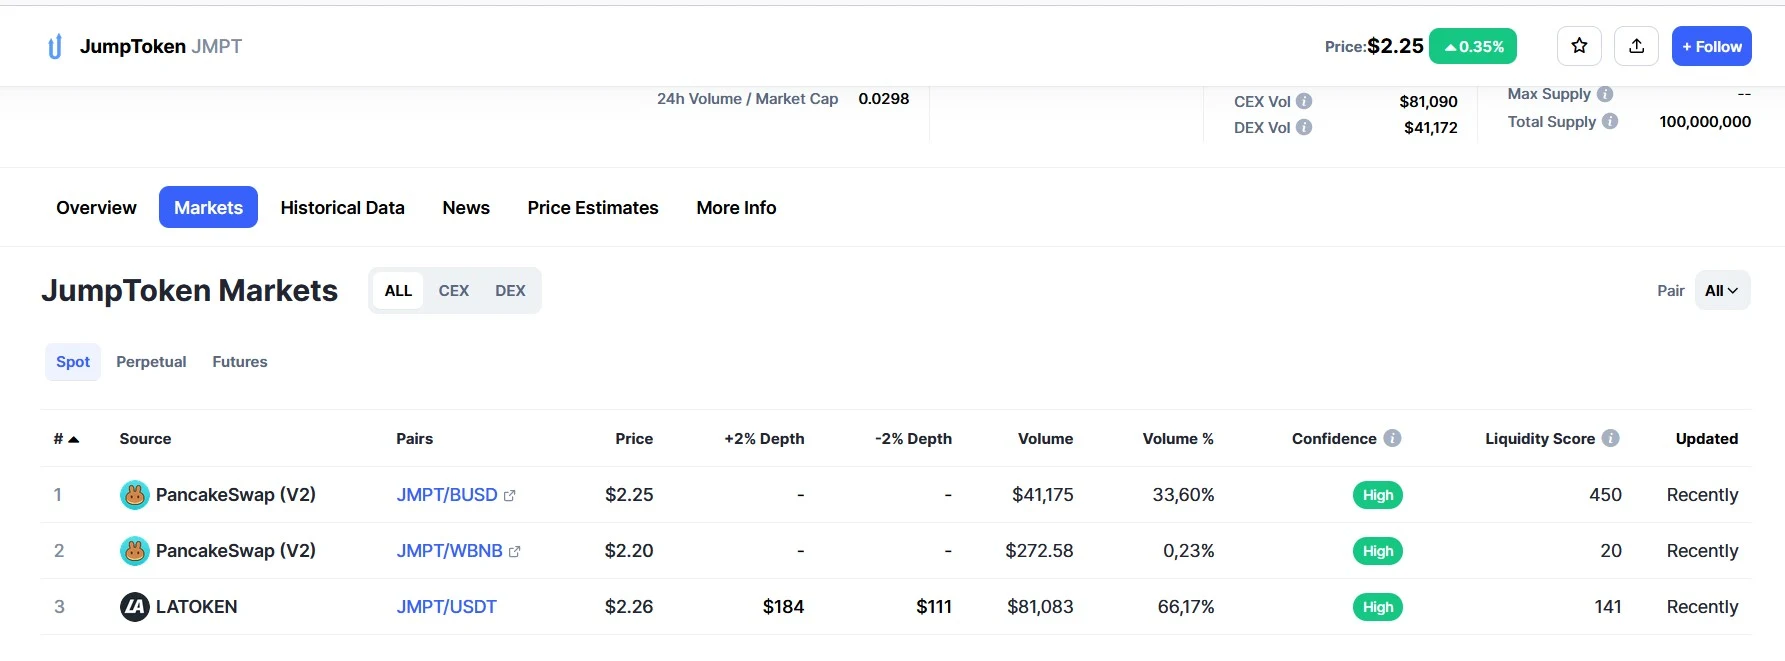This screenshot has height=661, width=1785.
Task: Sort by Source column header
Action: tap(145, 439)
